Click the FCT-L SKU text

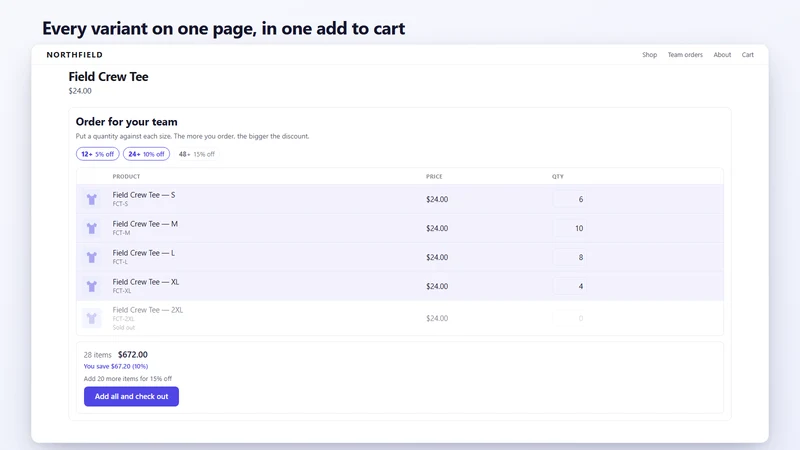(120, 262)
